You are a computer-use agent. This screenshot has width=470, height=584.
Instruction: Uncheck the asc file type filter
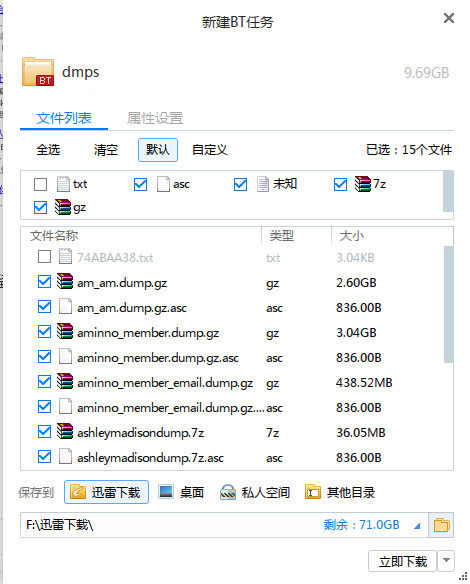[140, 184]
